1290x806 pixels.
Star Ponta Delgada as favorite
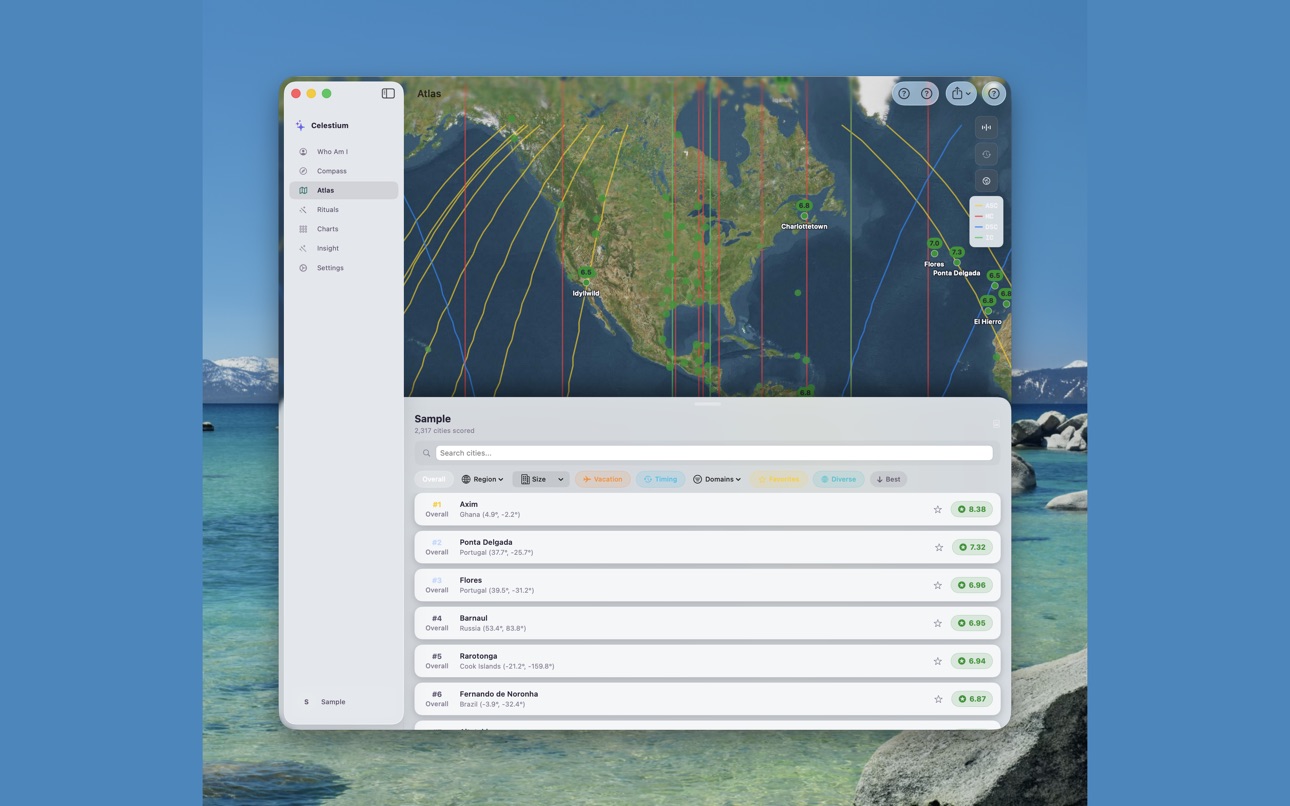coord(938,548)
